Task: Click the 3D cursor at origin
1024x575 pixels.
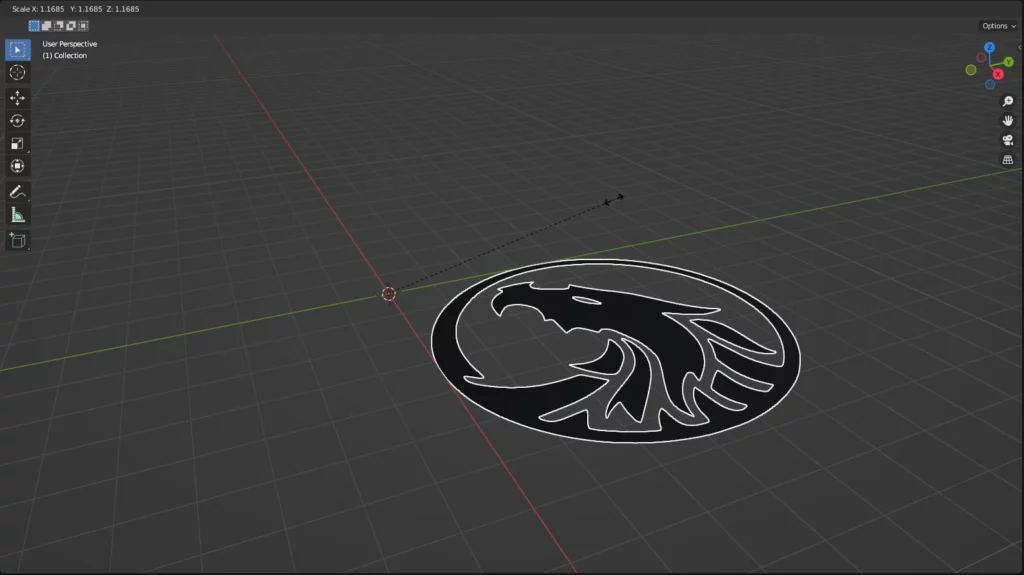Action: (389, 294)
